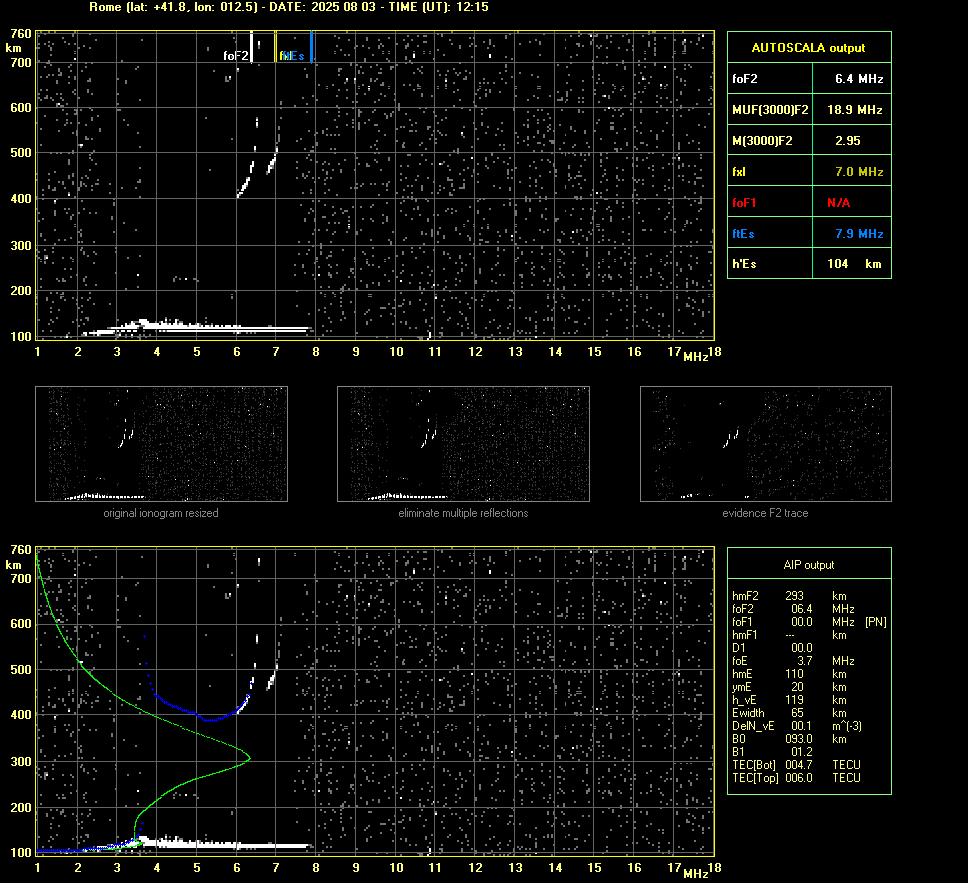Click the "original ionogram resized" caption
This screenshot has height=883, width=968.
(161, 513)
